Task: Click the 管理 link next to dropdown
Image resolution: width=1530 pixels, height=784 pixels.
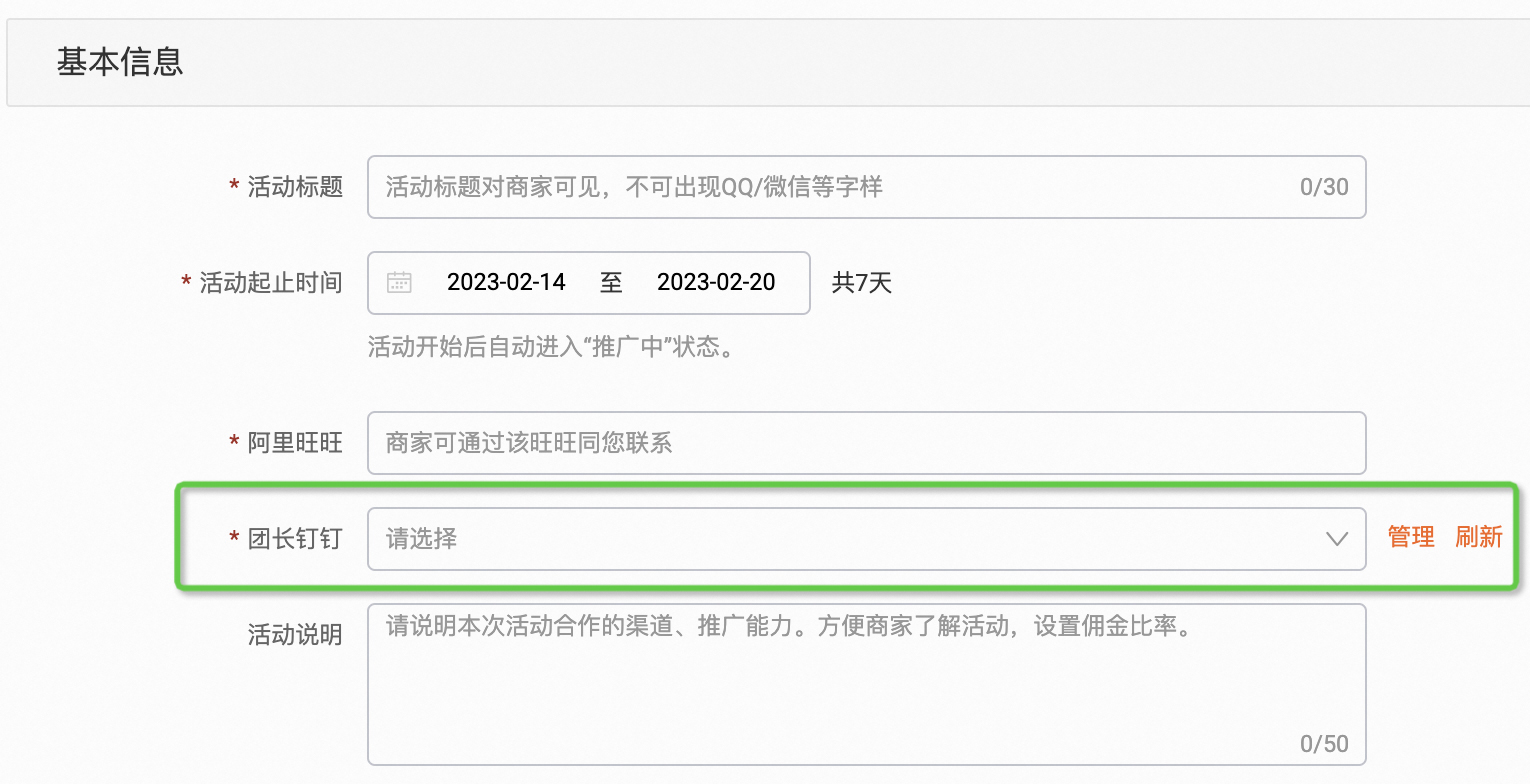Action: tap(1410, 537)
